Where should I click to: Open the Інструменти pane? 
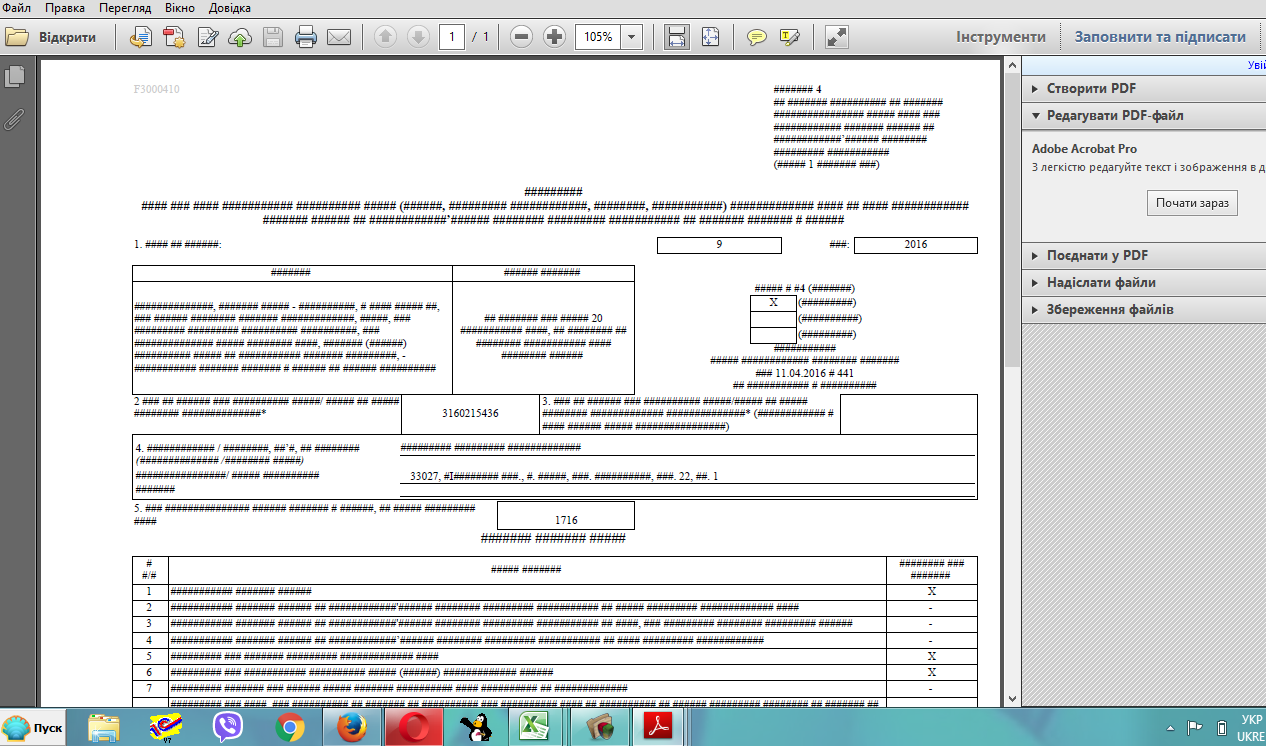pos(1000,37)
